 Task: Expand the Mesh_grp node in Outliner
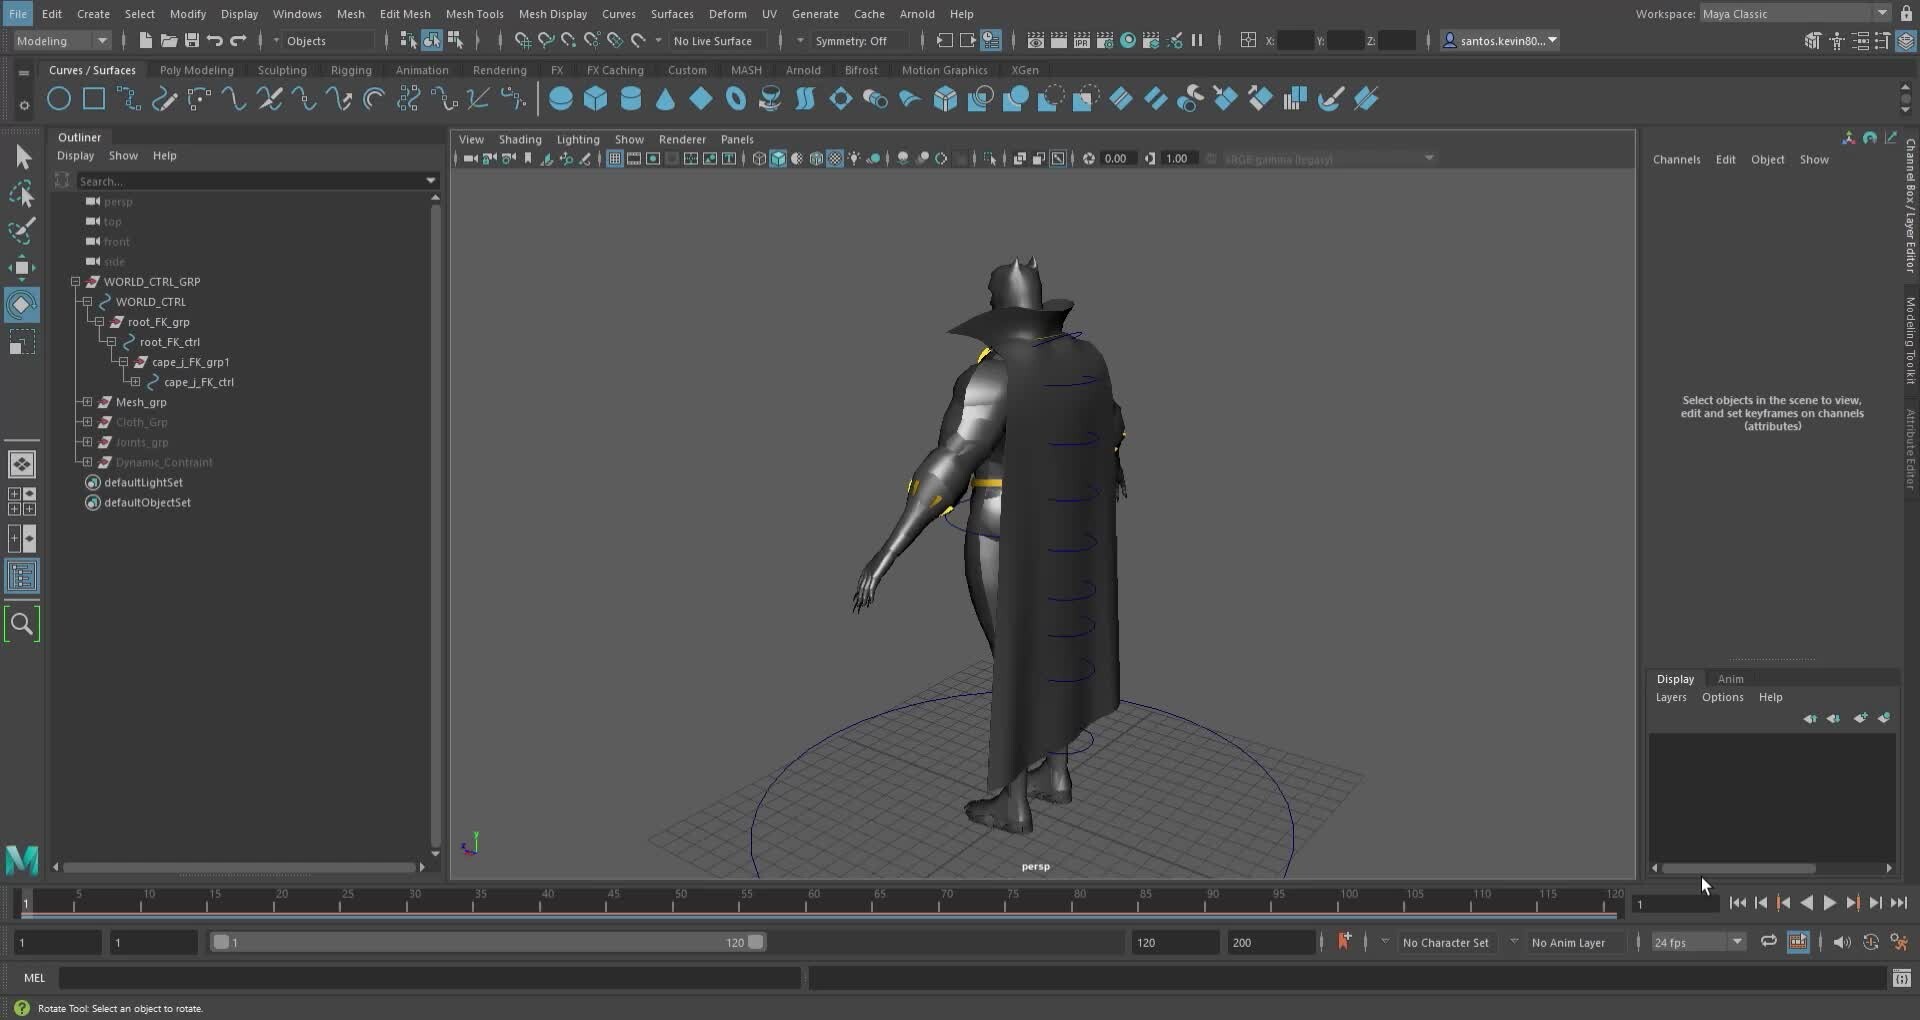coord(88,402)
